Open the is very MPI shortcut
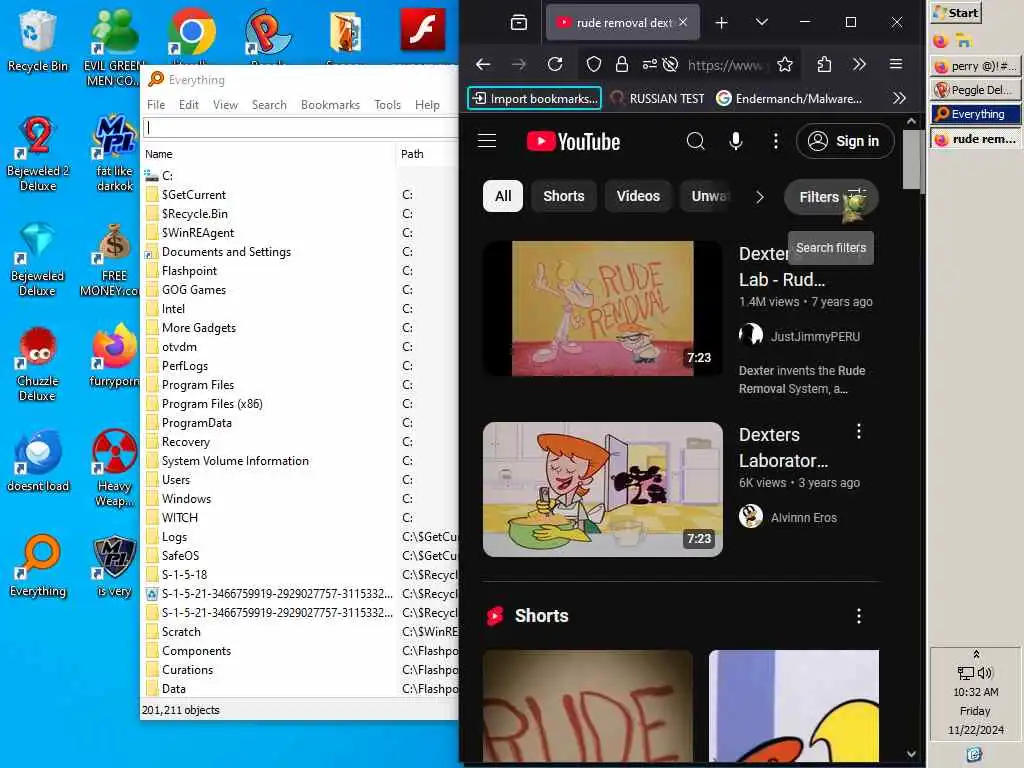 114,566
